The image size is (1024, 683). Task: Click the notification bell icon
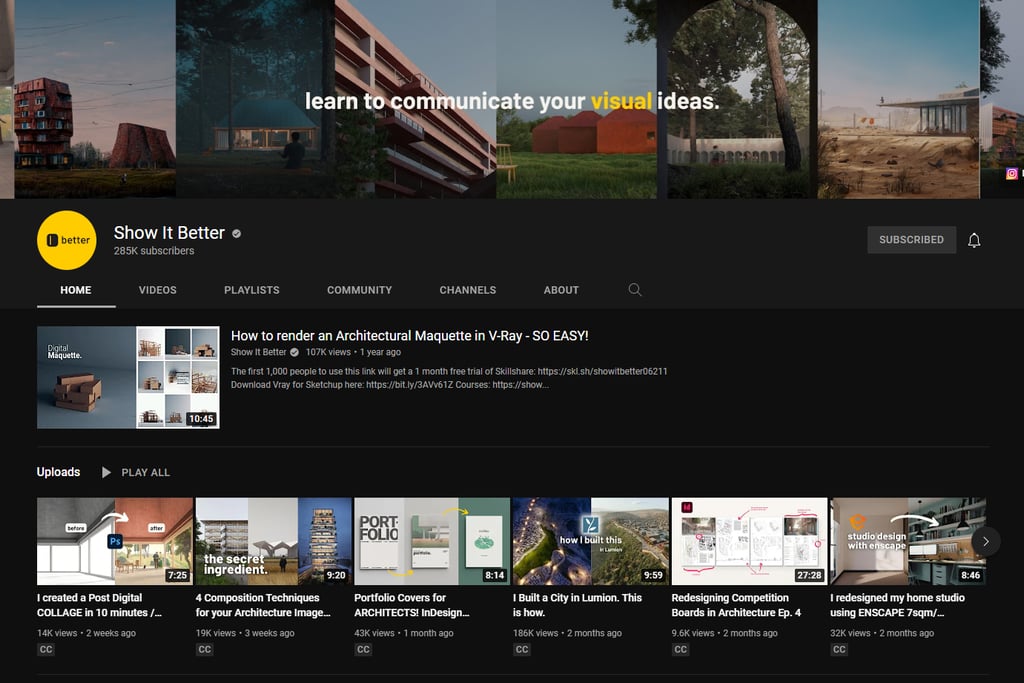[x=974, y=240]
